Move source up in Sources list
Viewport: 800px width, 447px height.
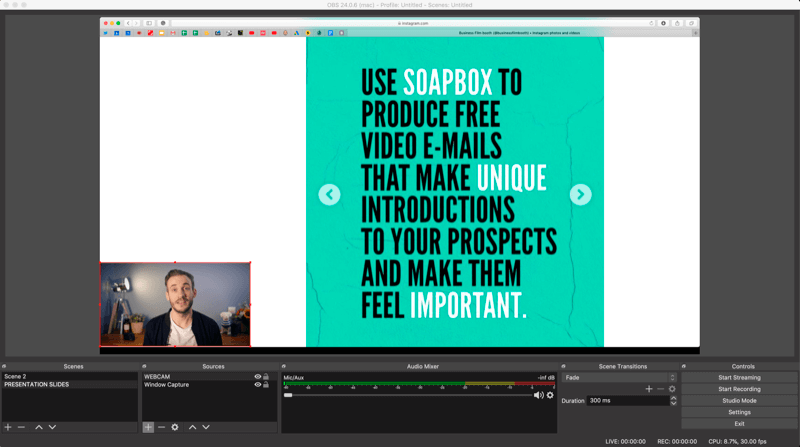(192, 427)
